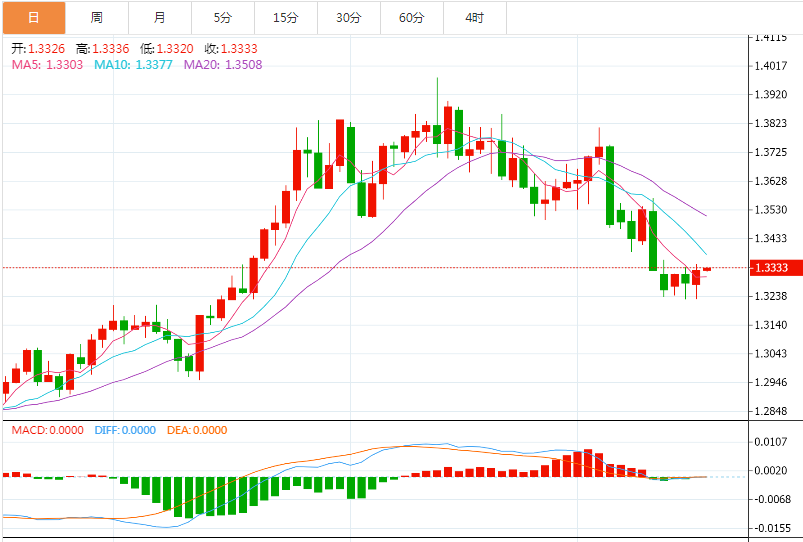This screenshot has height=542, width=803.
Task: Click the 0.0020 MACD axis label
Action: [771, 470]
